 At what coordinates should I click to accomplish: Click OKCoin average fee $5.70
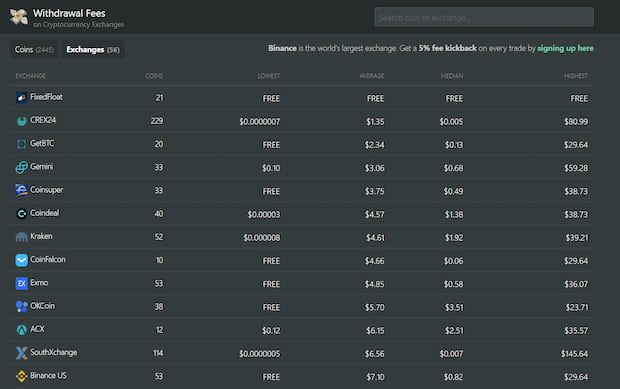(374, 307)
